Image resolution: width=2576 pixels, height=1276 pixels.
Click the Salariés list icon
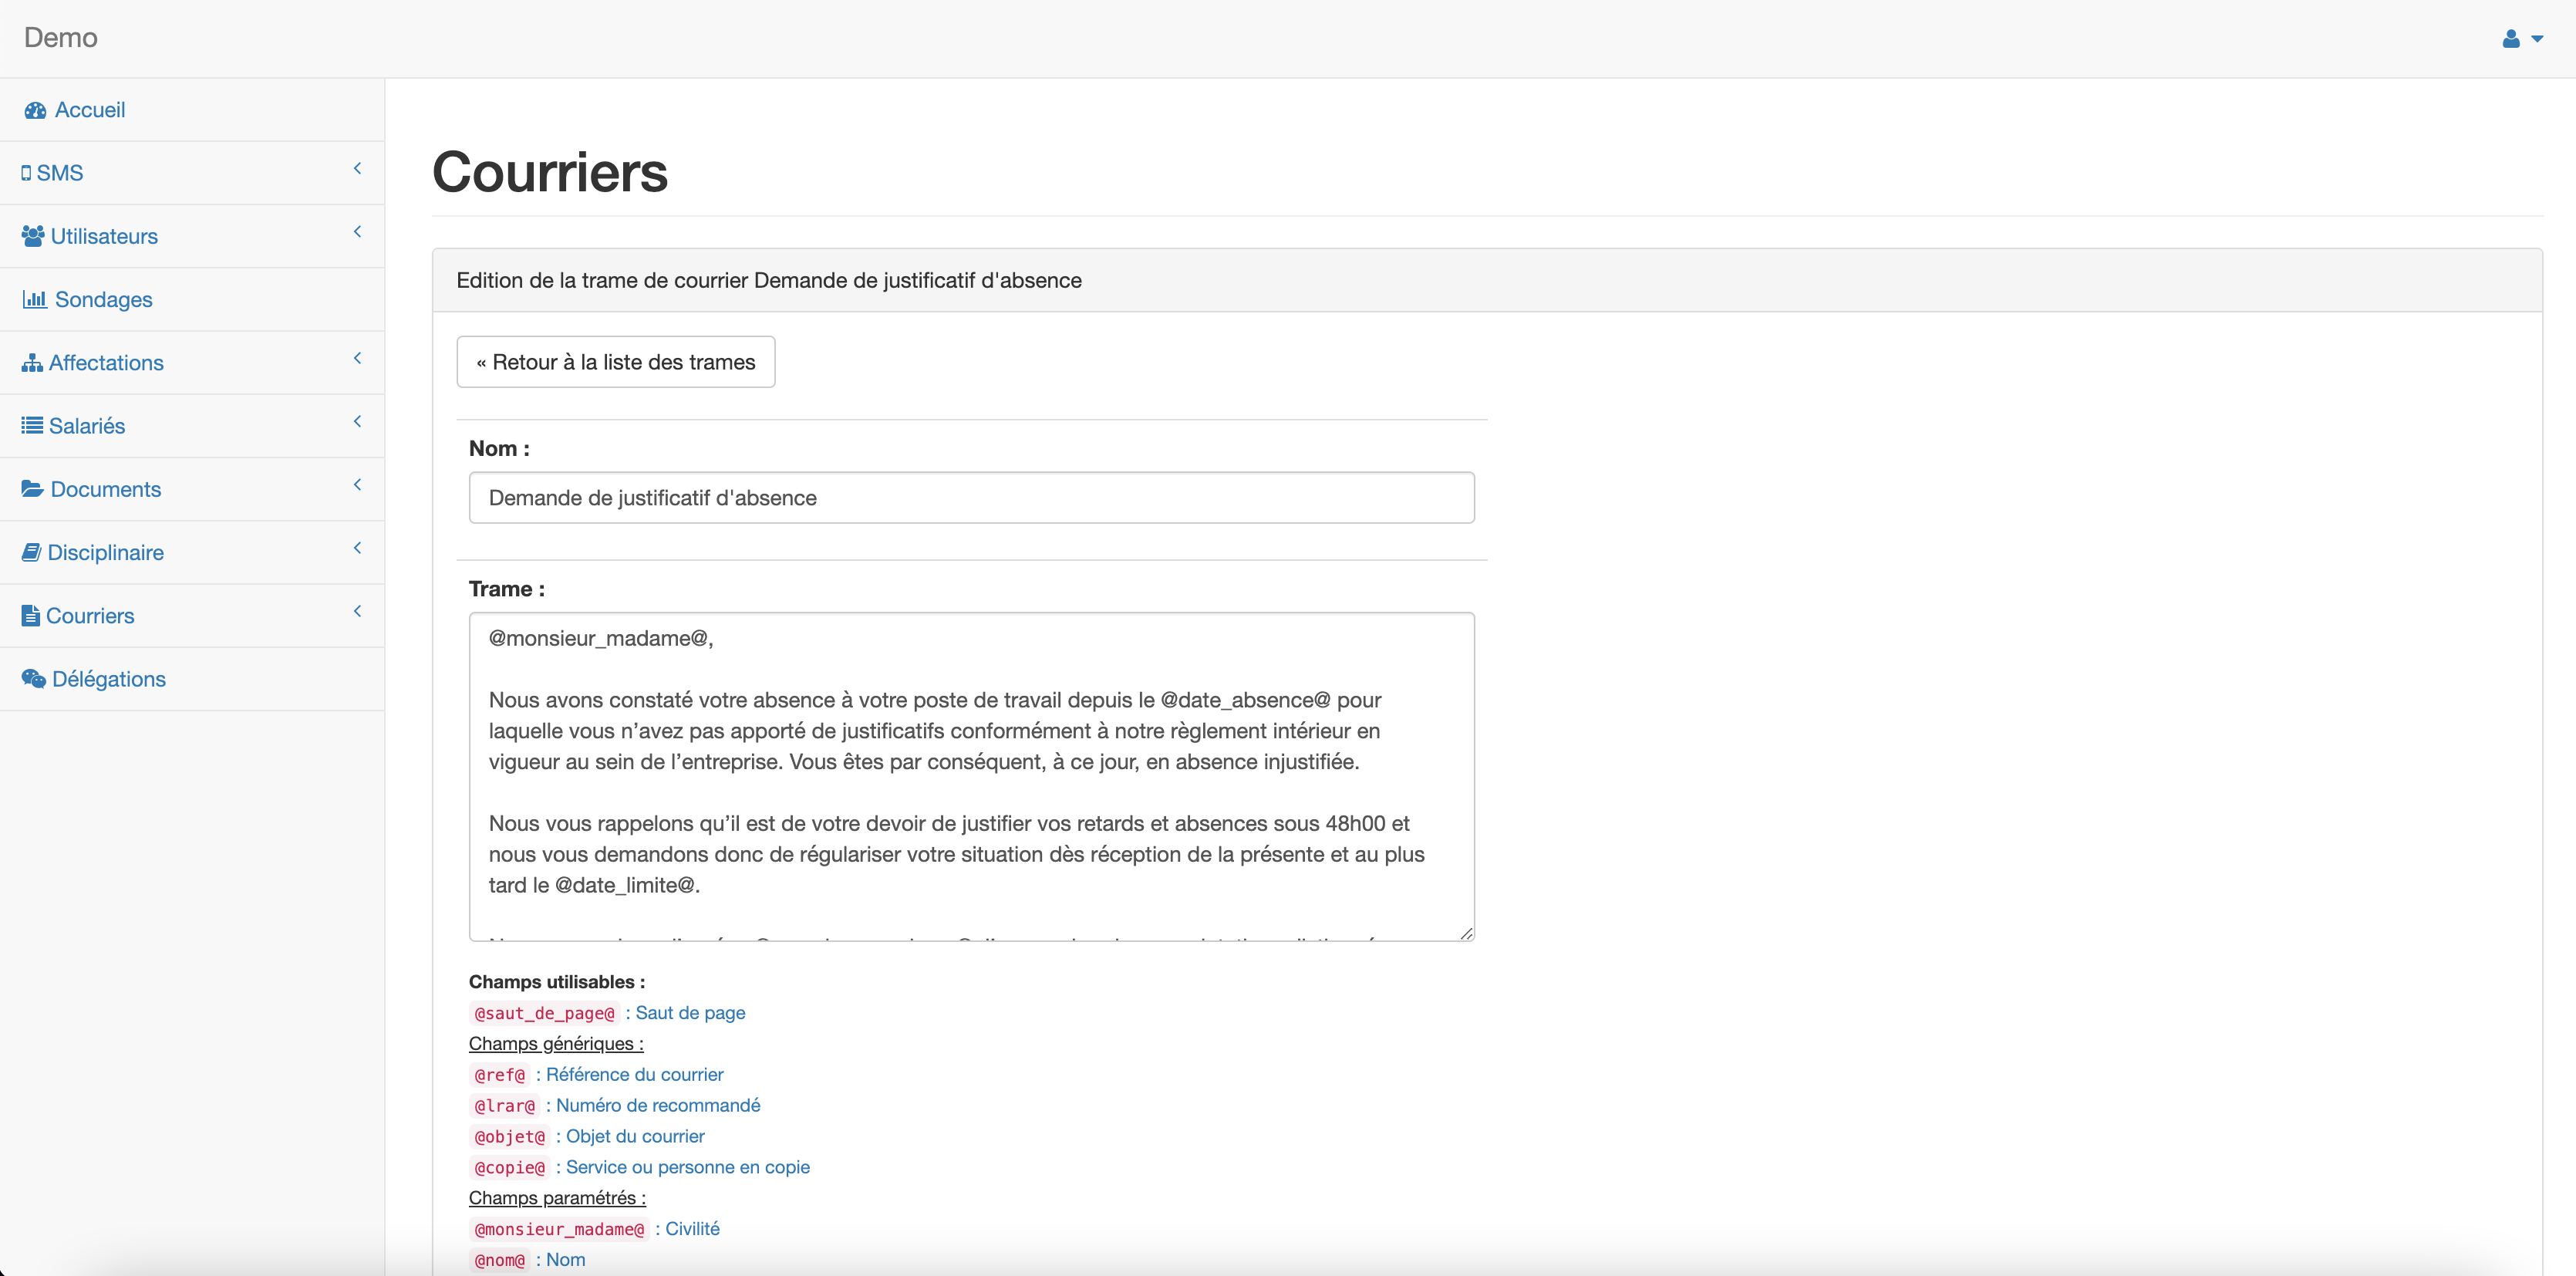click(32, 425)
